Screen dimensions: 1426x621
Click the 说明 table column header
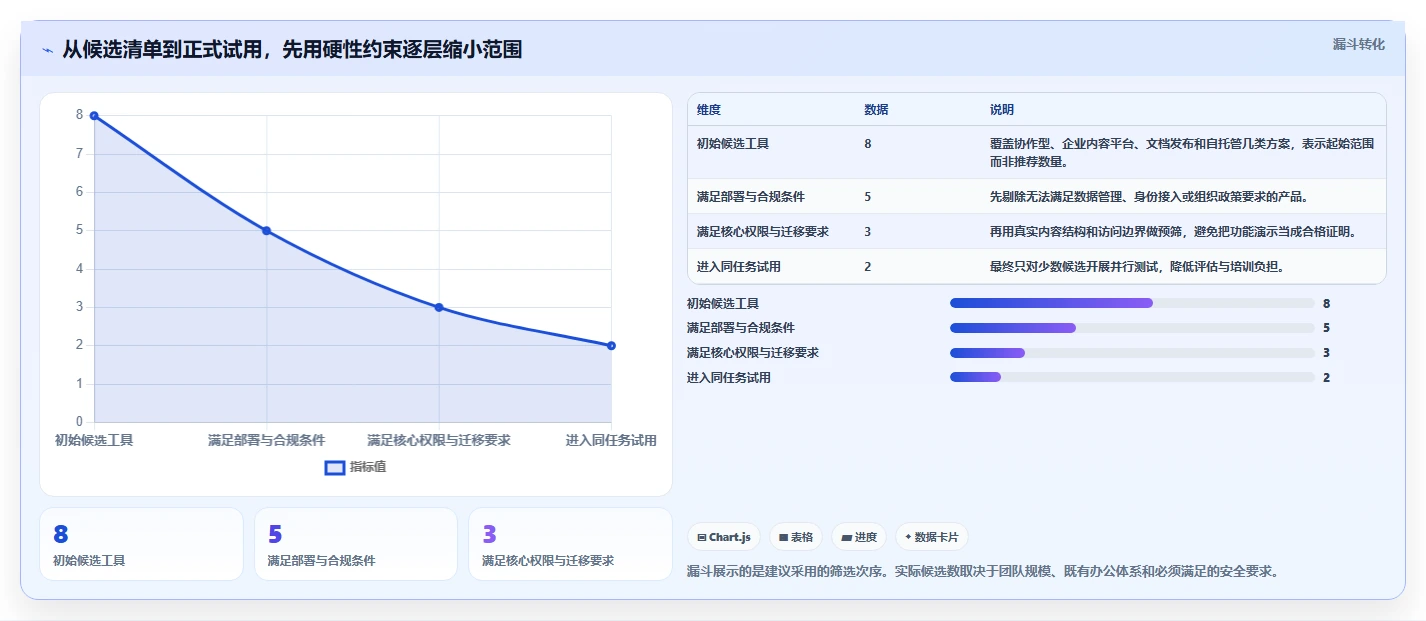[1002, 110]
